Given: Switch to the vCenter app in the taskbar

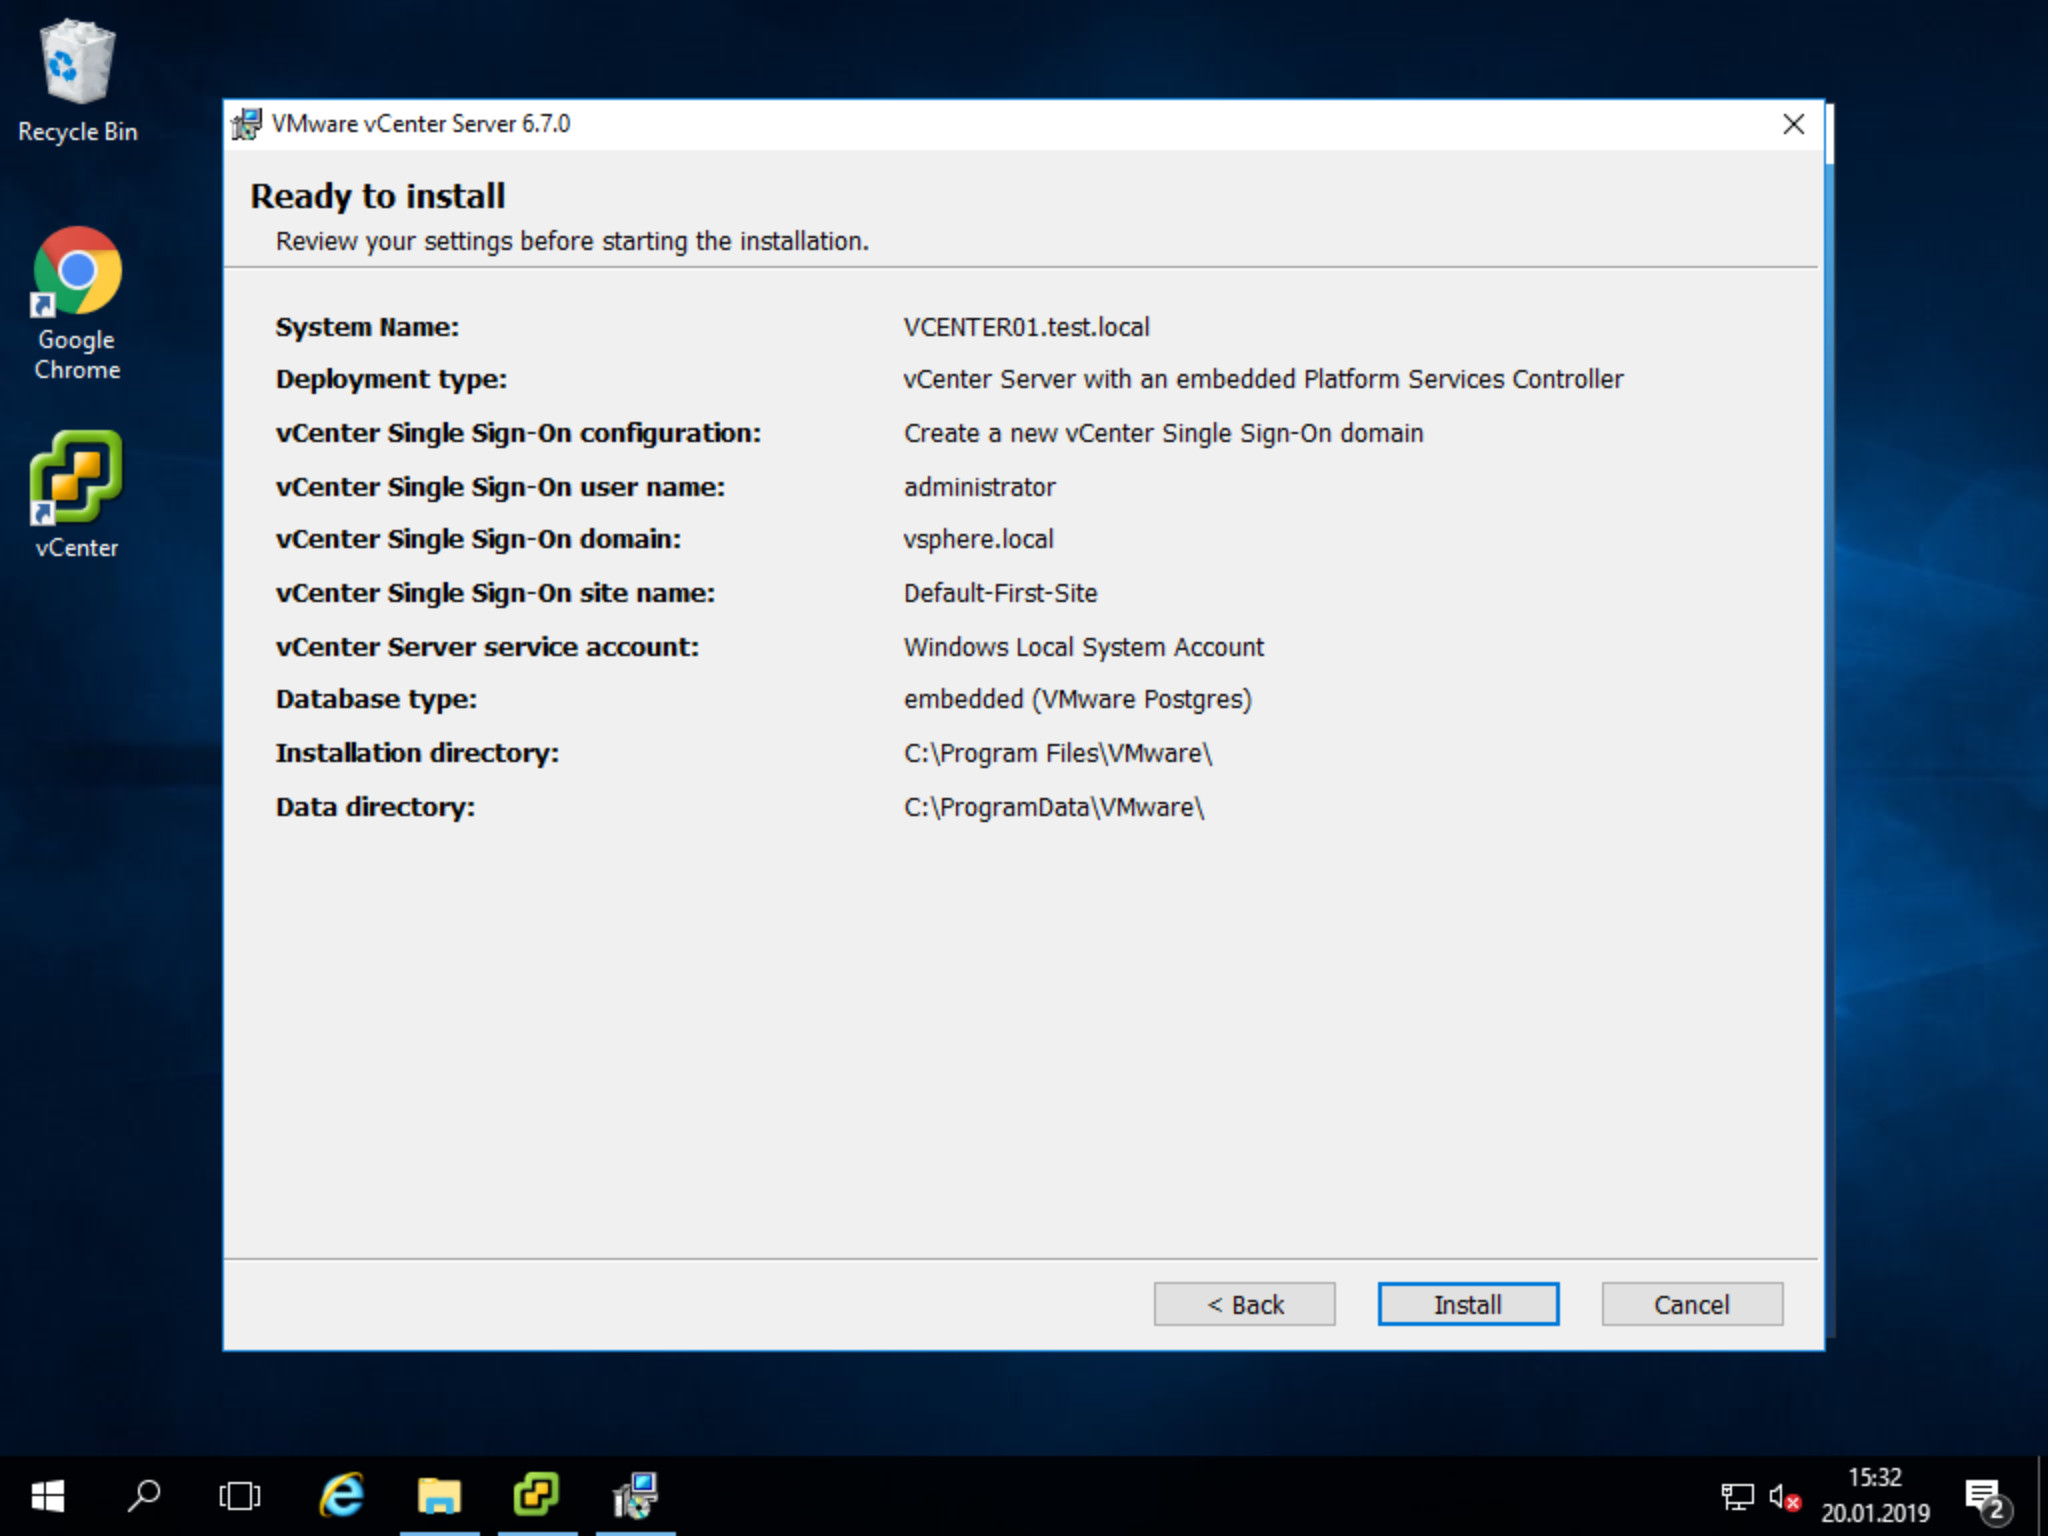Looking at the screenshot, I should pos(537,1496).
